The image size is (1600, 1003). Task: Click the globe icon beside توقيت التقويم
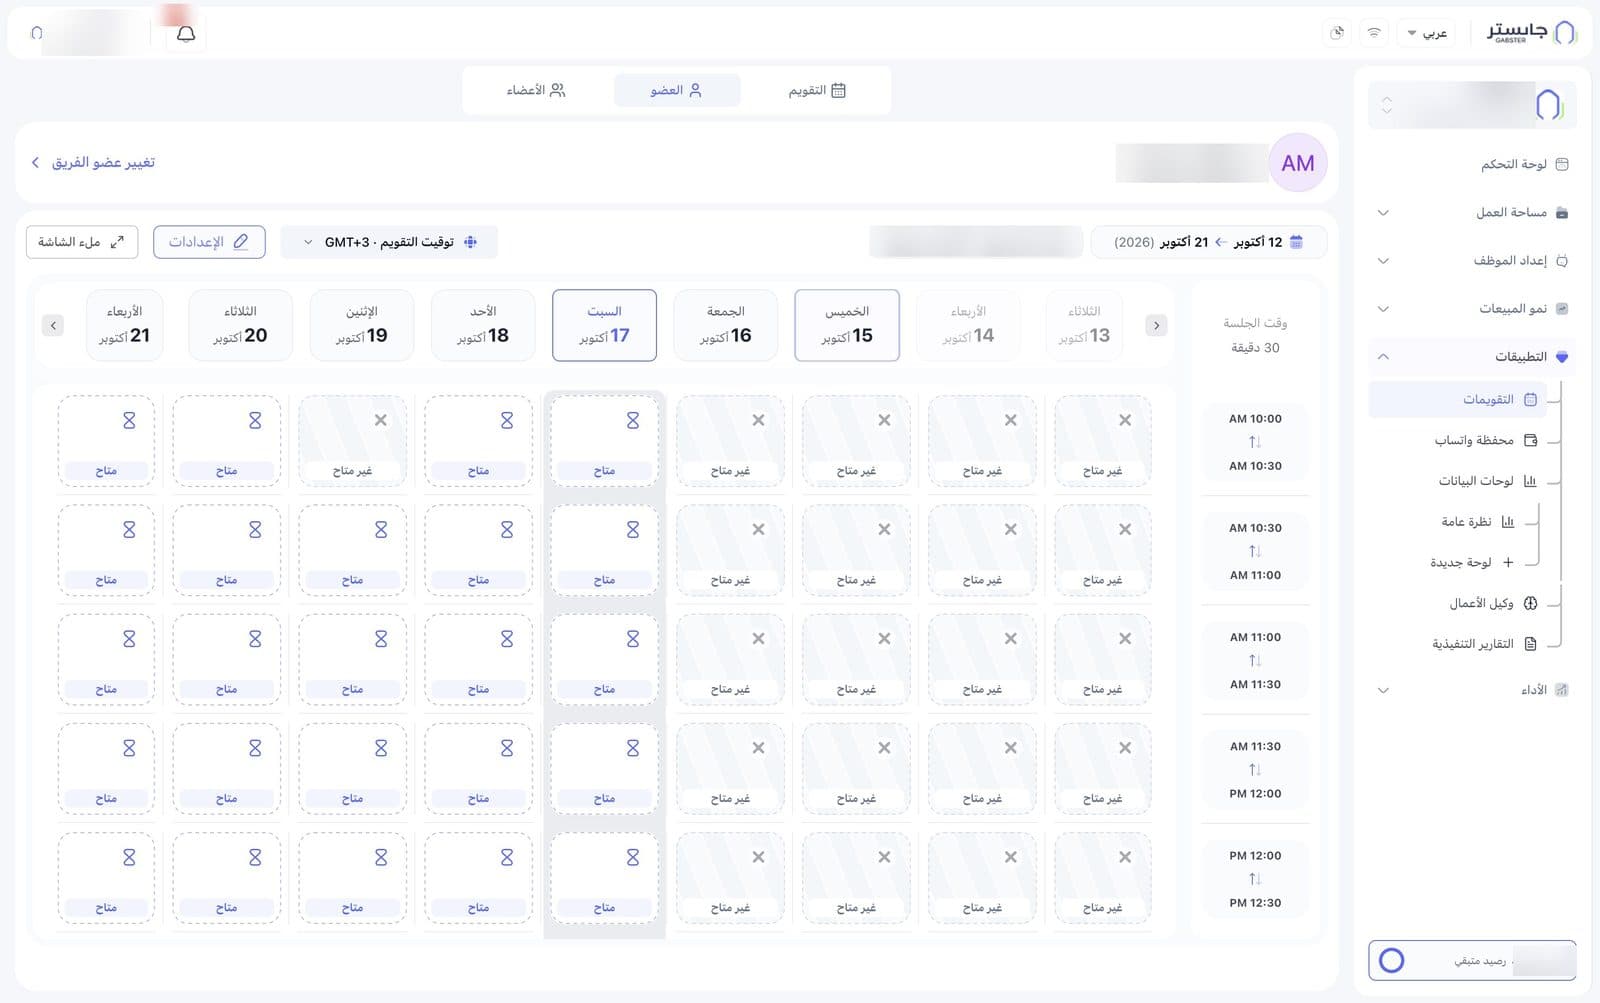coord(470,242)
